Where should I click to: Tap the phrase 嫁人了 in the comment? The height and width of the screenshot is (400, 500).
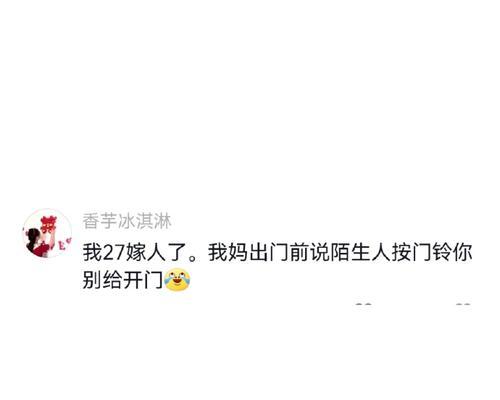[156, 252]
